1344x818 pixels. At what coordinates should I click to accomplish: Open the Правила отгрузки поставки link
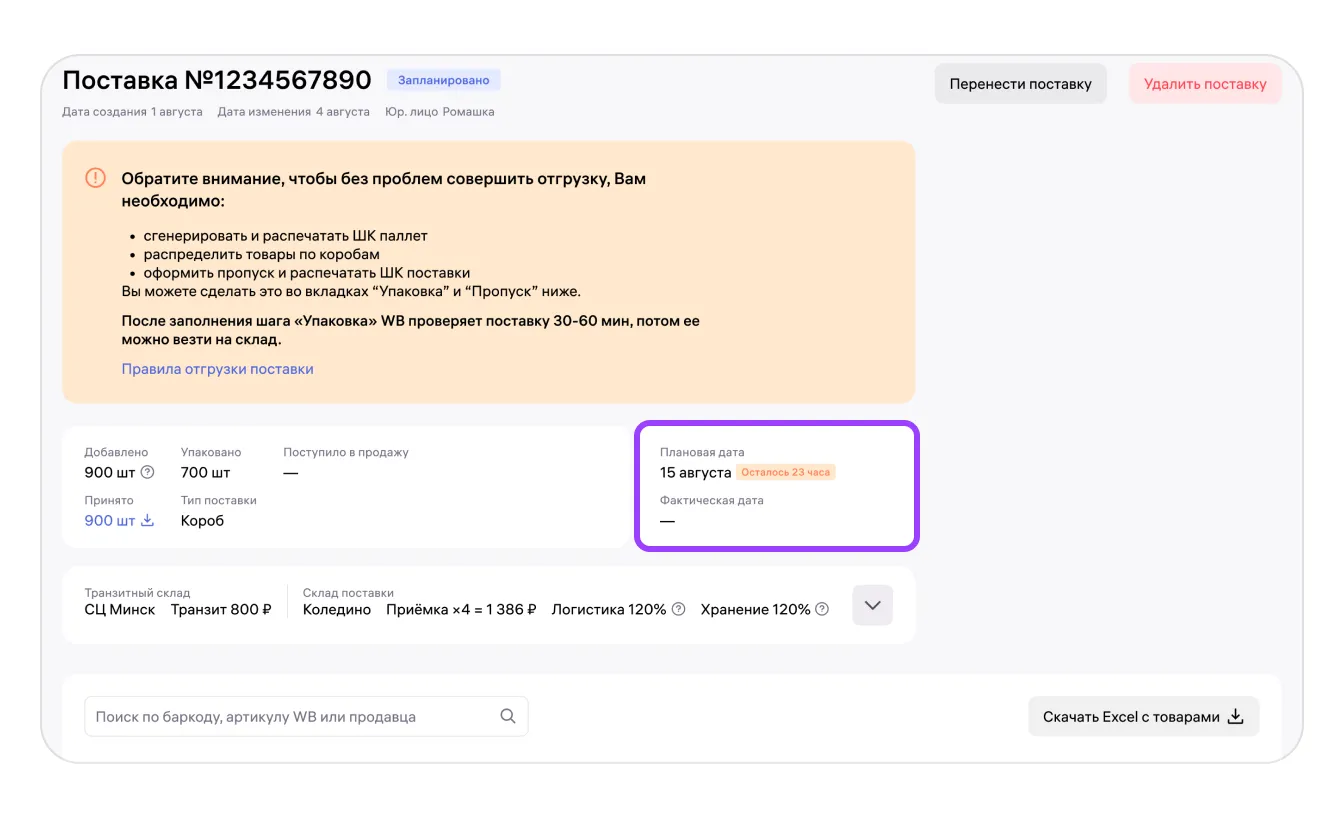pos(218,369)
